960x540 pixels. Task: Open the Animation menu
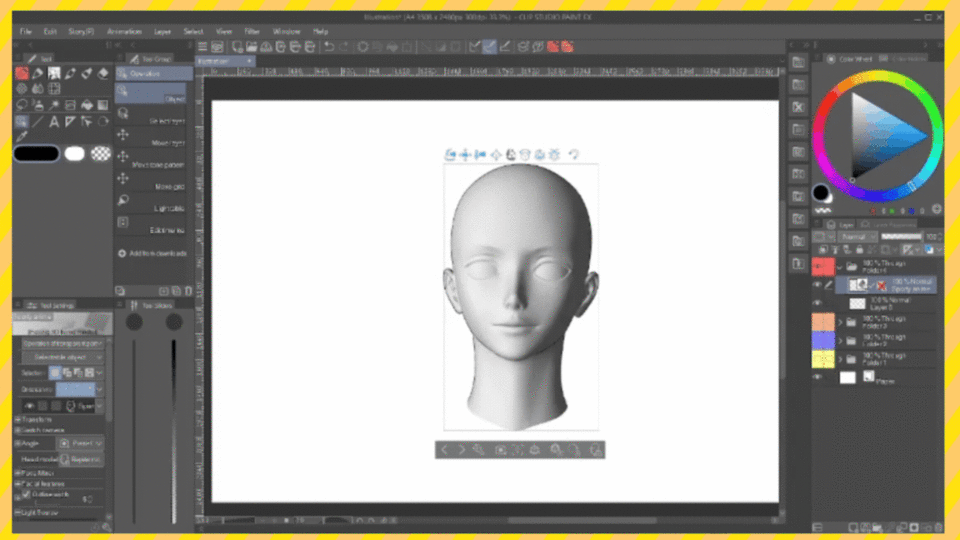point(124,31)
